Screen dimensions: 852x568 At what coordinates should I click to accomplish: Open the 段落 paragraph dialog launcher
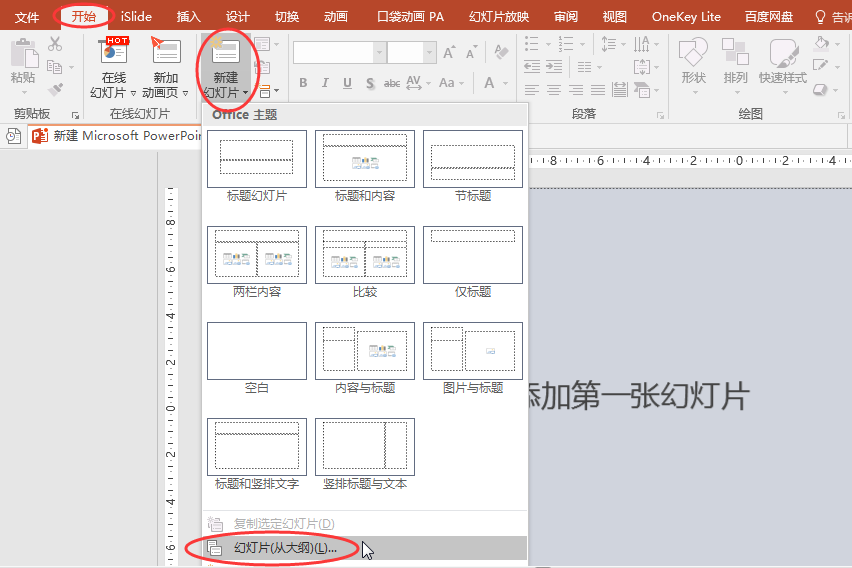660,115
